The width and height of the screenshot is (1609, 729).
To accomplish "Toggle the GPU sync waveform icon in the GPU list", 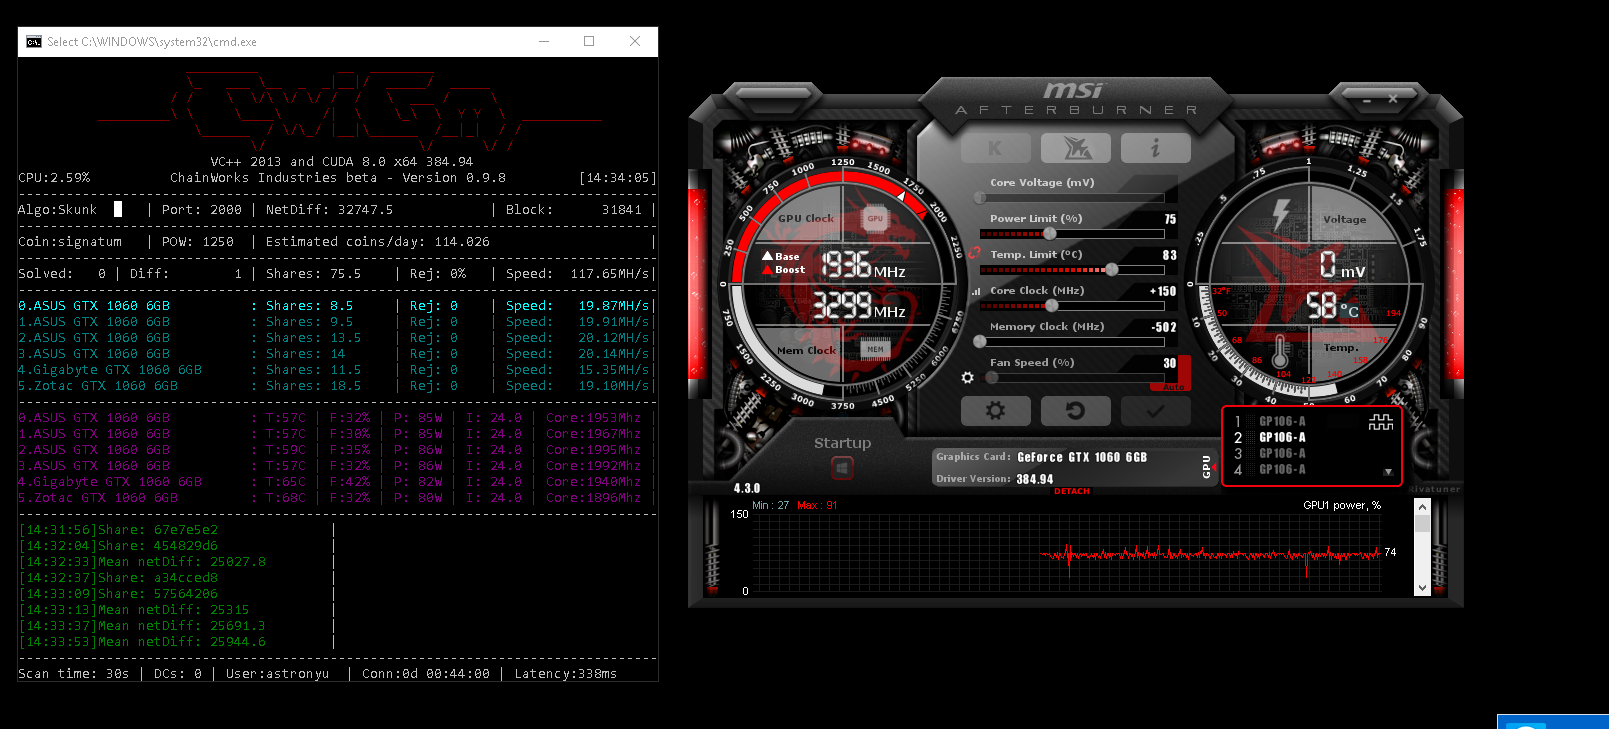I will [1381, 423].
